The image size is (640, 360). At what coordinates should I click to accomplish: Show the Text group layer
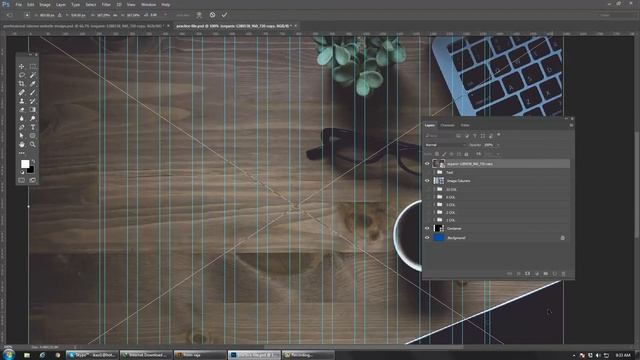tap(427, 172)
